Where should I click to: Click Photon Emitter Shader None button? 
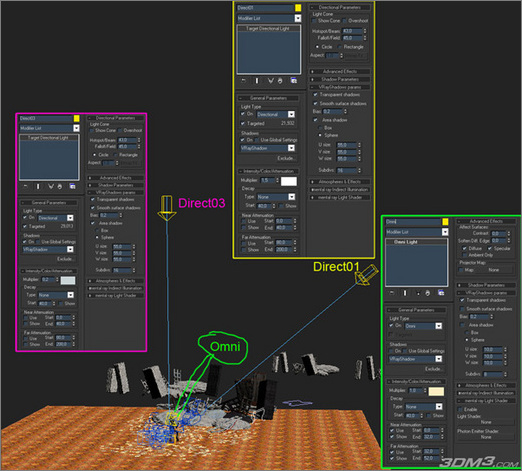point(486,437)
